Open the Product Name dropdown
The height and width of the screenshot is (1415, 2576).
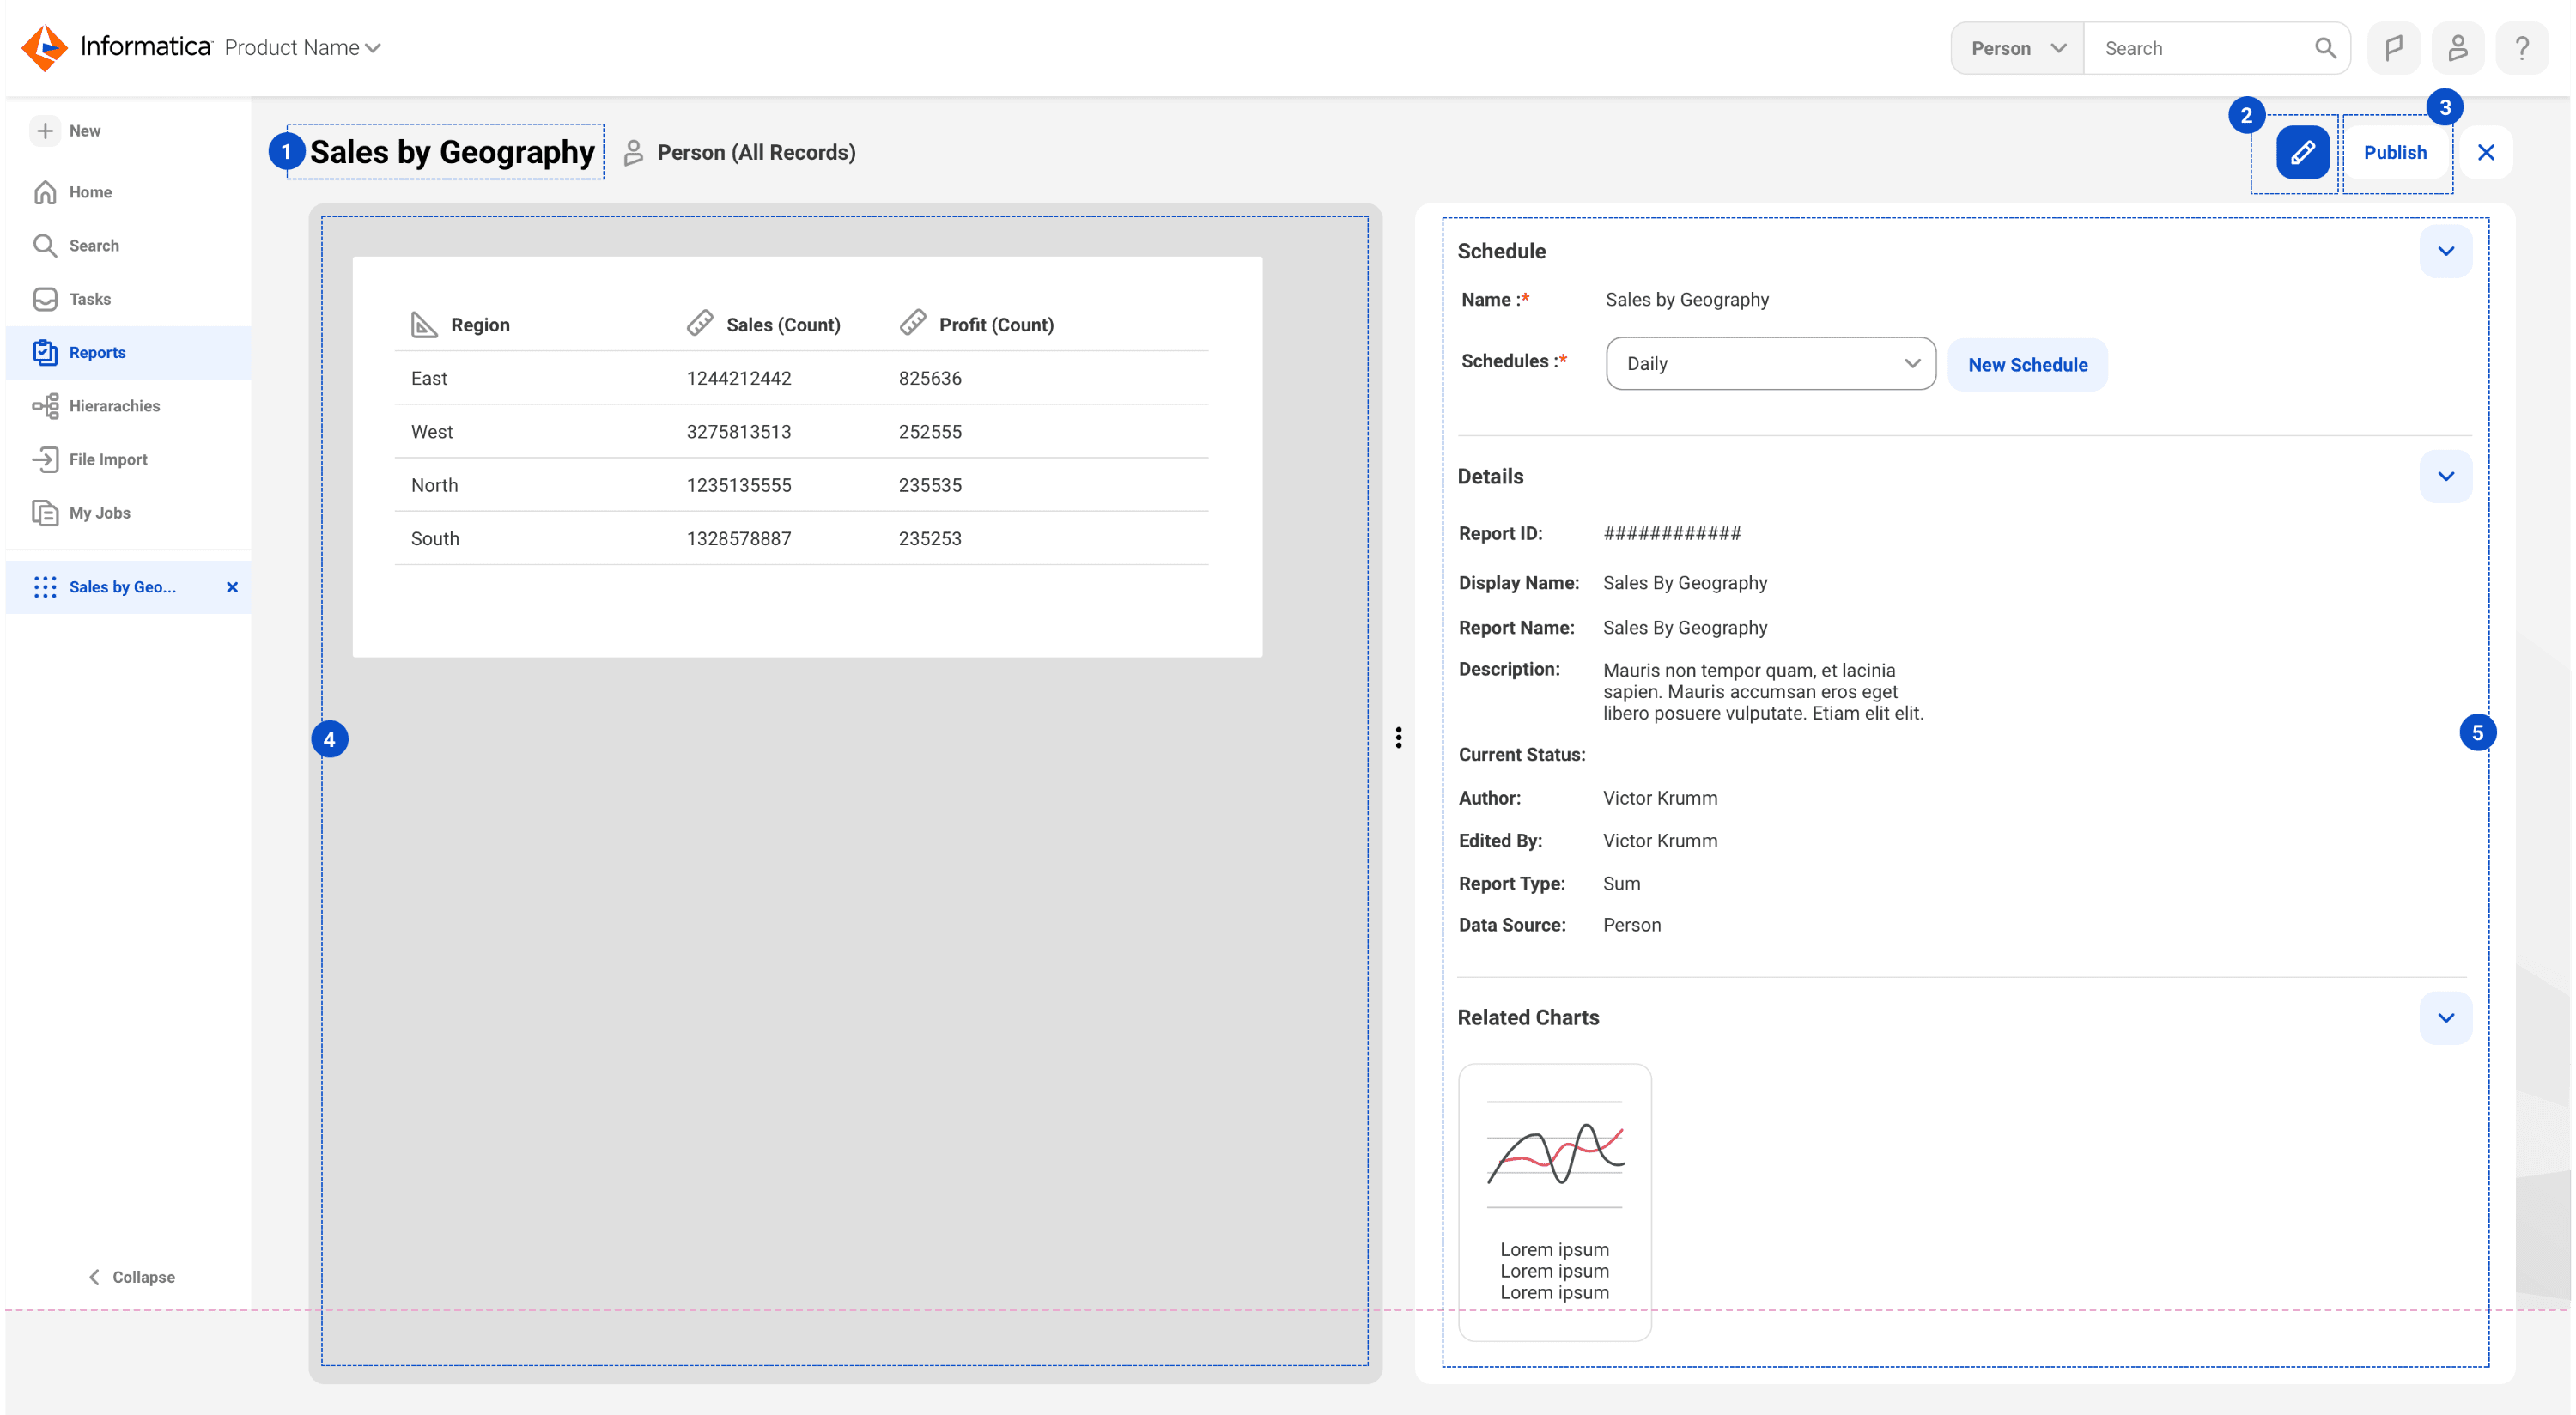[x=302, y=48]
